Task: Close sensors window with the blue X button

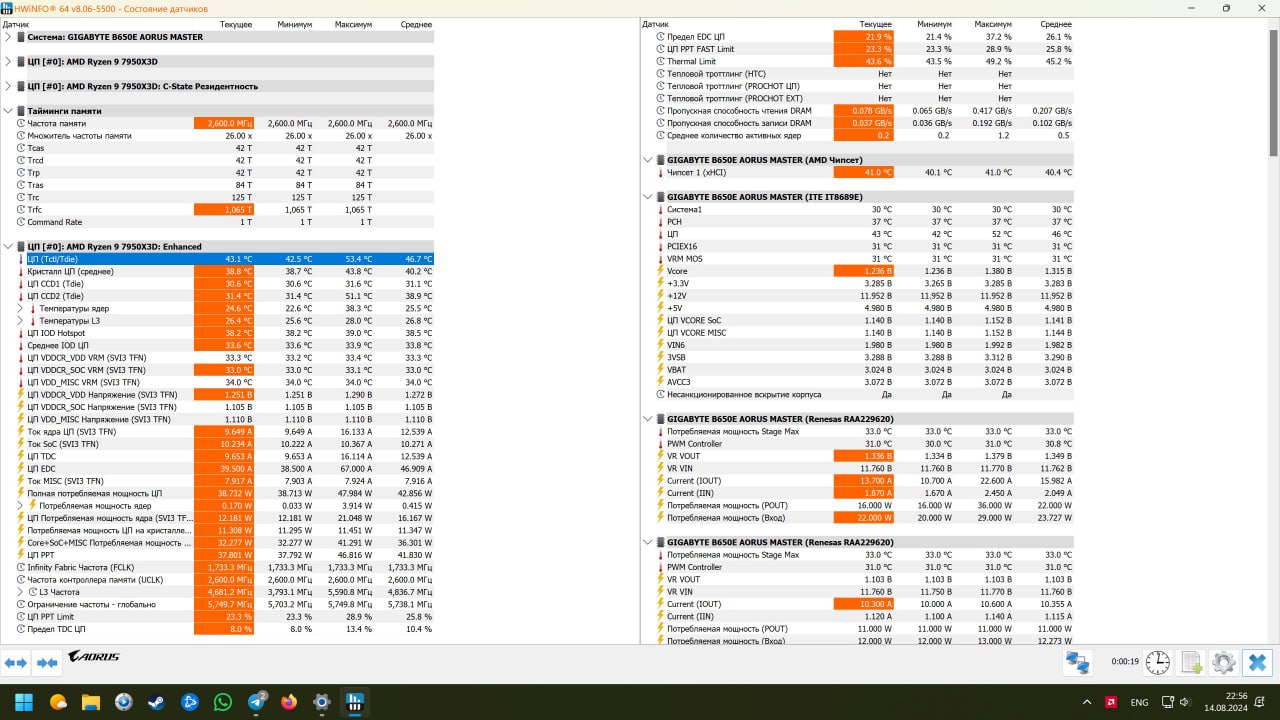Action: [x=1257, y=662]
